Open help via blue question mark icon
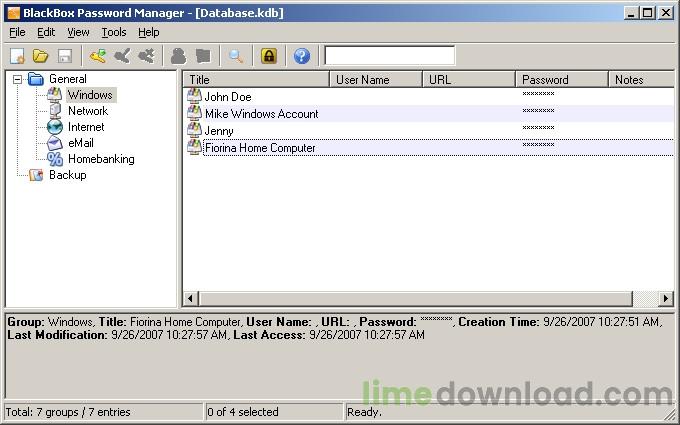The height and width of the screenshot is (425, 680). [x=302, y=56]
